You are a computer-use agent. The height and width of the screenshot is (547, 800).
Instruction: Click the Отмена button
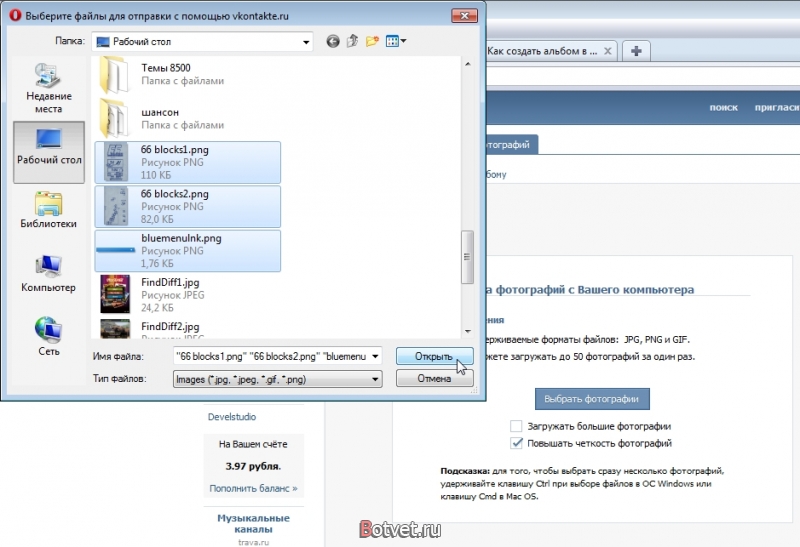click(x=434, y=379)
